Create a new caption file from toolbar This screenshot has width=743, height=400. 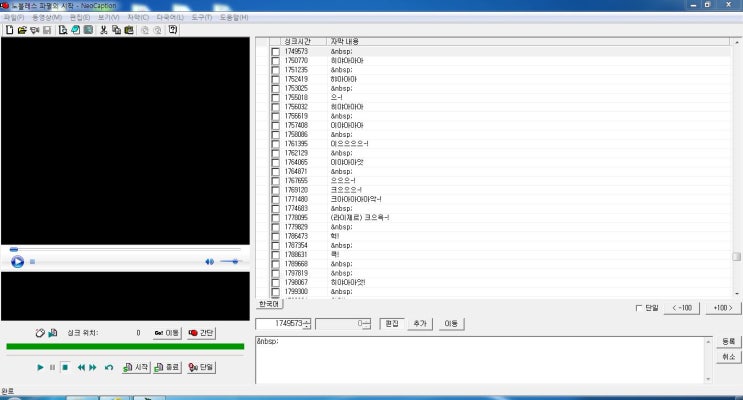click(9, 30)
